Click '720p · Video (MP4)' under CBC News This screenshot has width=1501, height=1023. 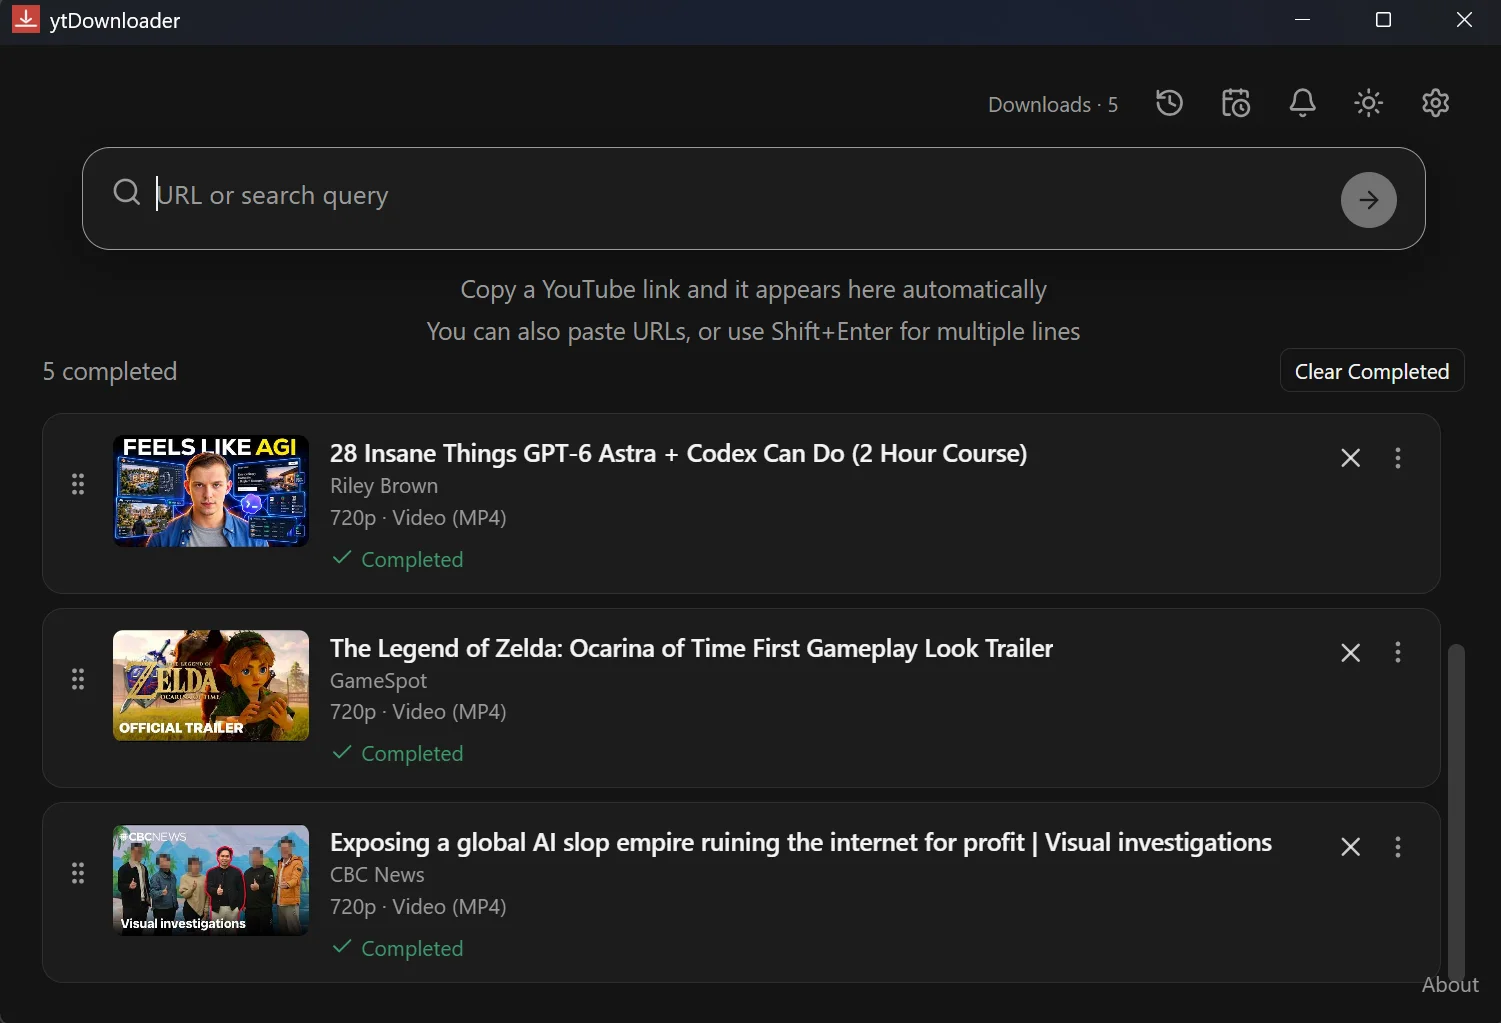pyautogui.click(x=418, y=907)
